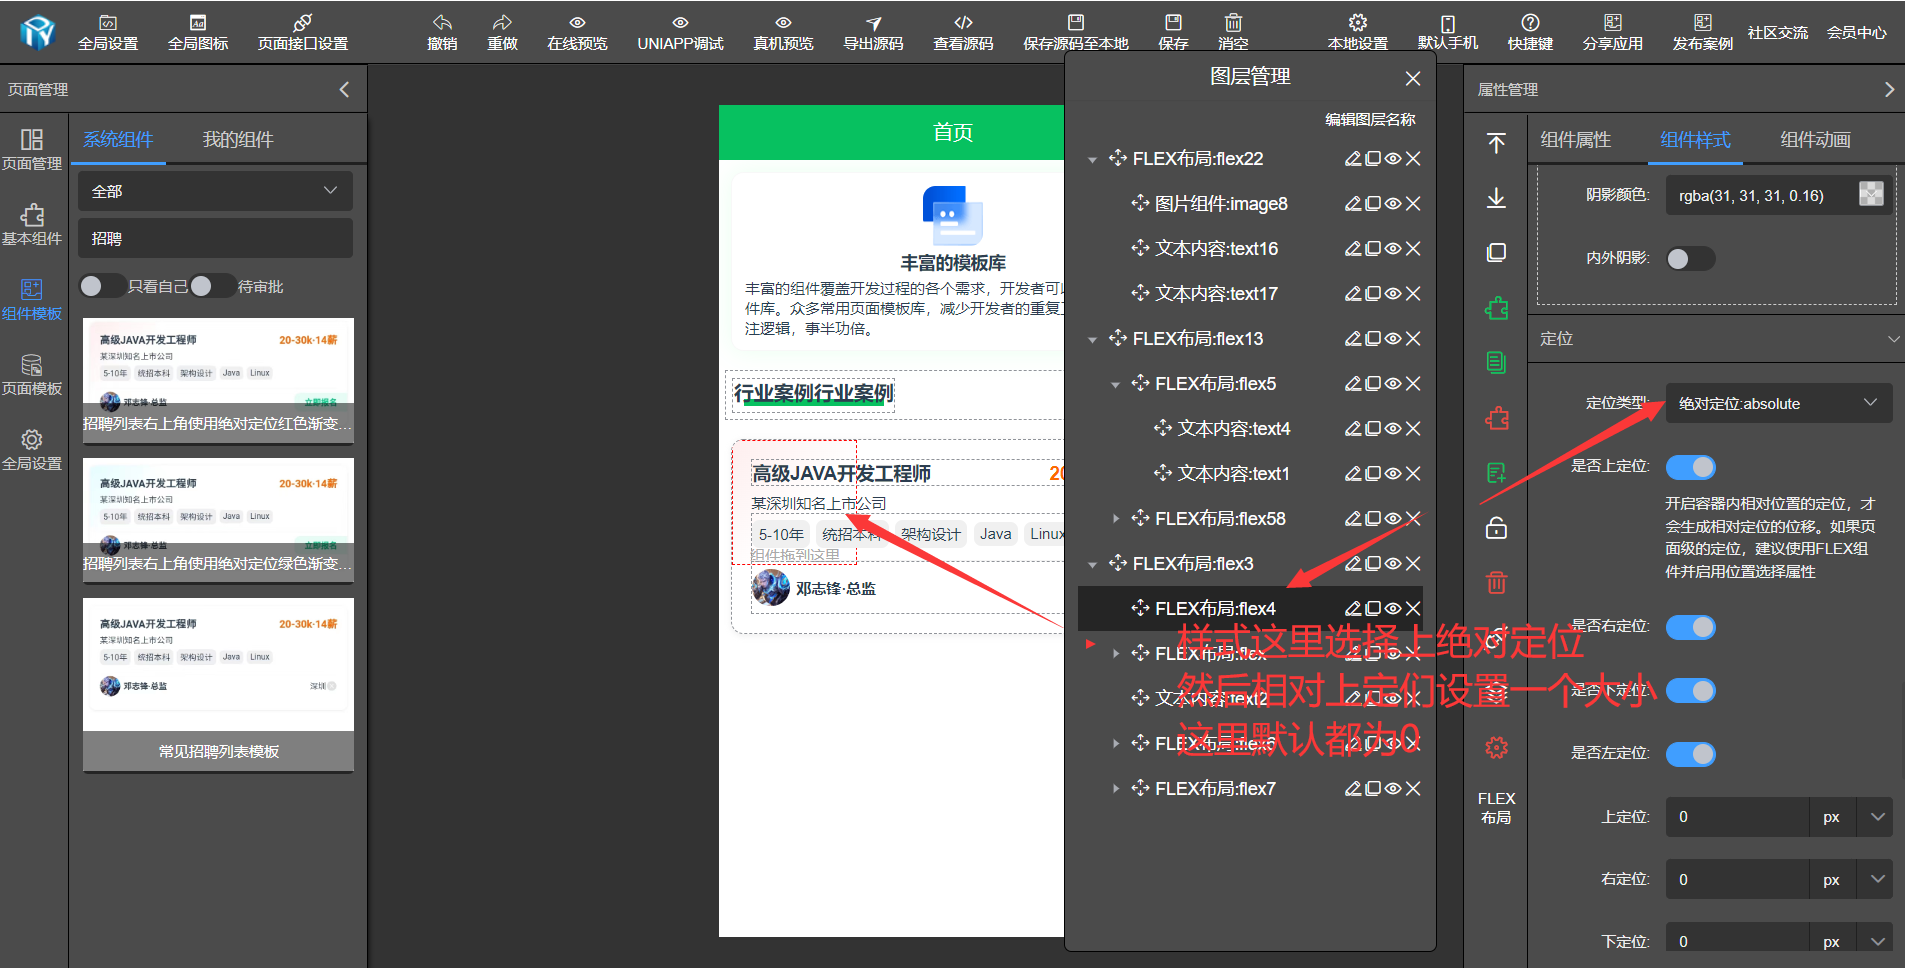Click move-to-top arrow icon
This screenshot has height=968, width=1905.
(1496, 143)
